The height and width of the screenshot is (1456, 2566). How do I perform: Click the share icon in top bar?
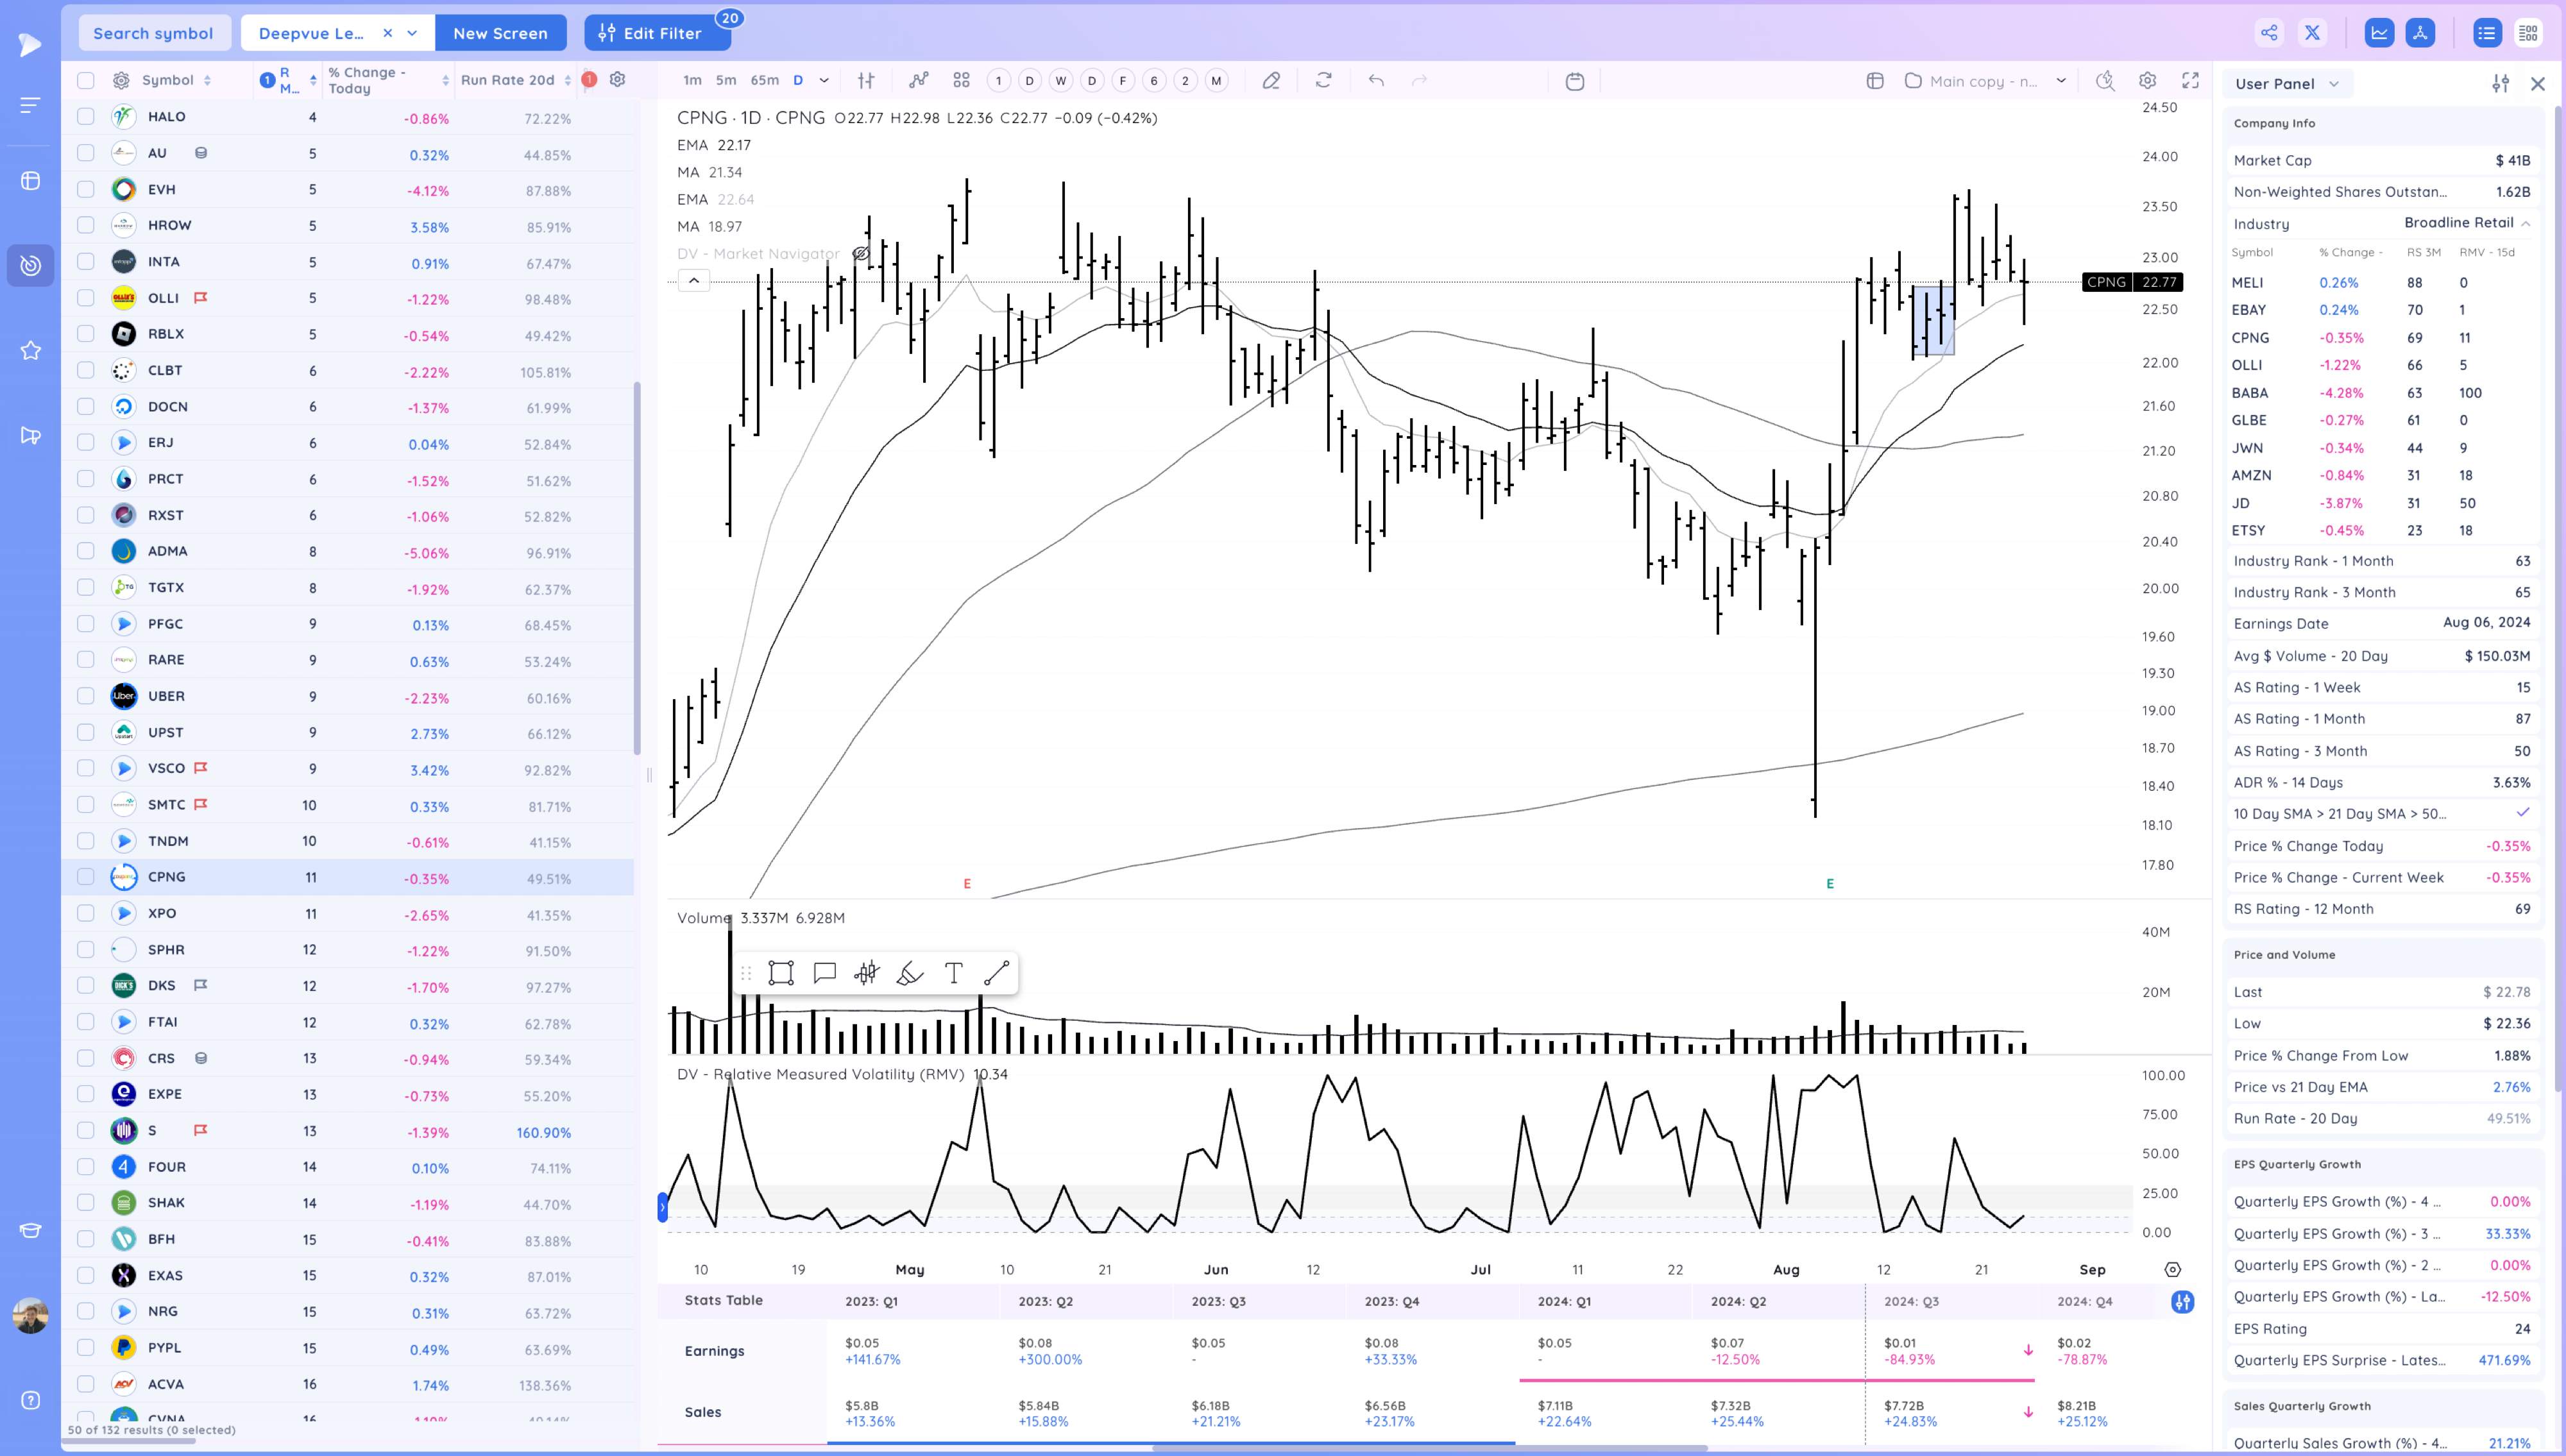pyautogui.click(x=2269, y=33)
